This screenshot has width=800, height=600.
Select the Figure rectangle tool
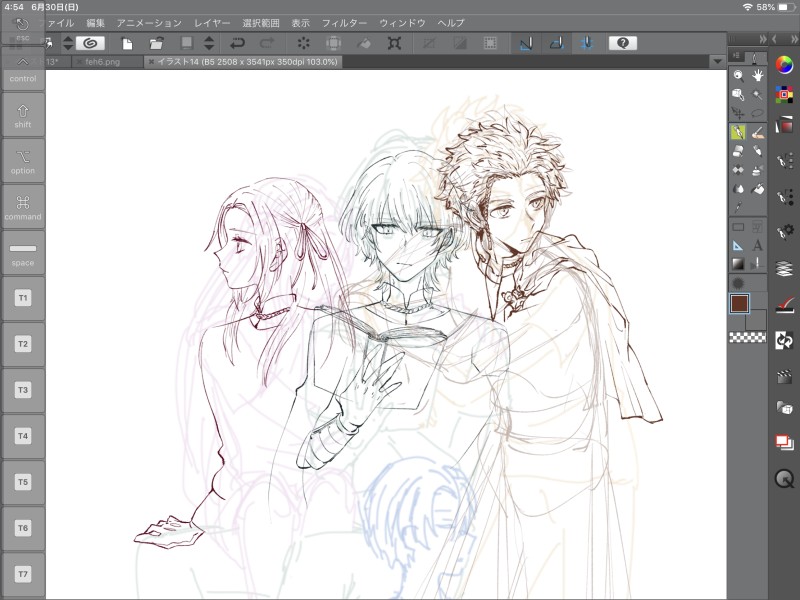[738, 227]
